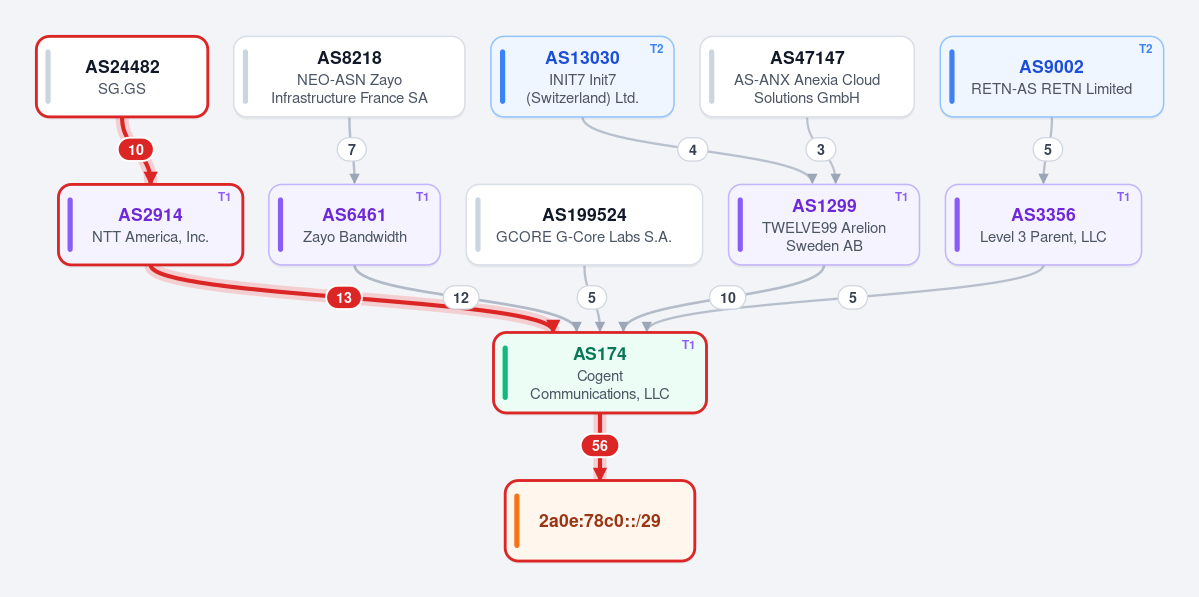Click the edge badge labeled 7

[x=352, y=150]
